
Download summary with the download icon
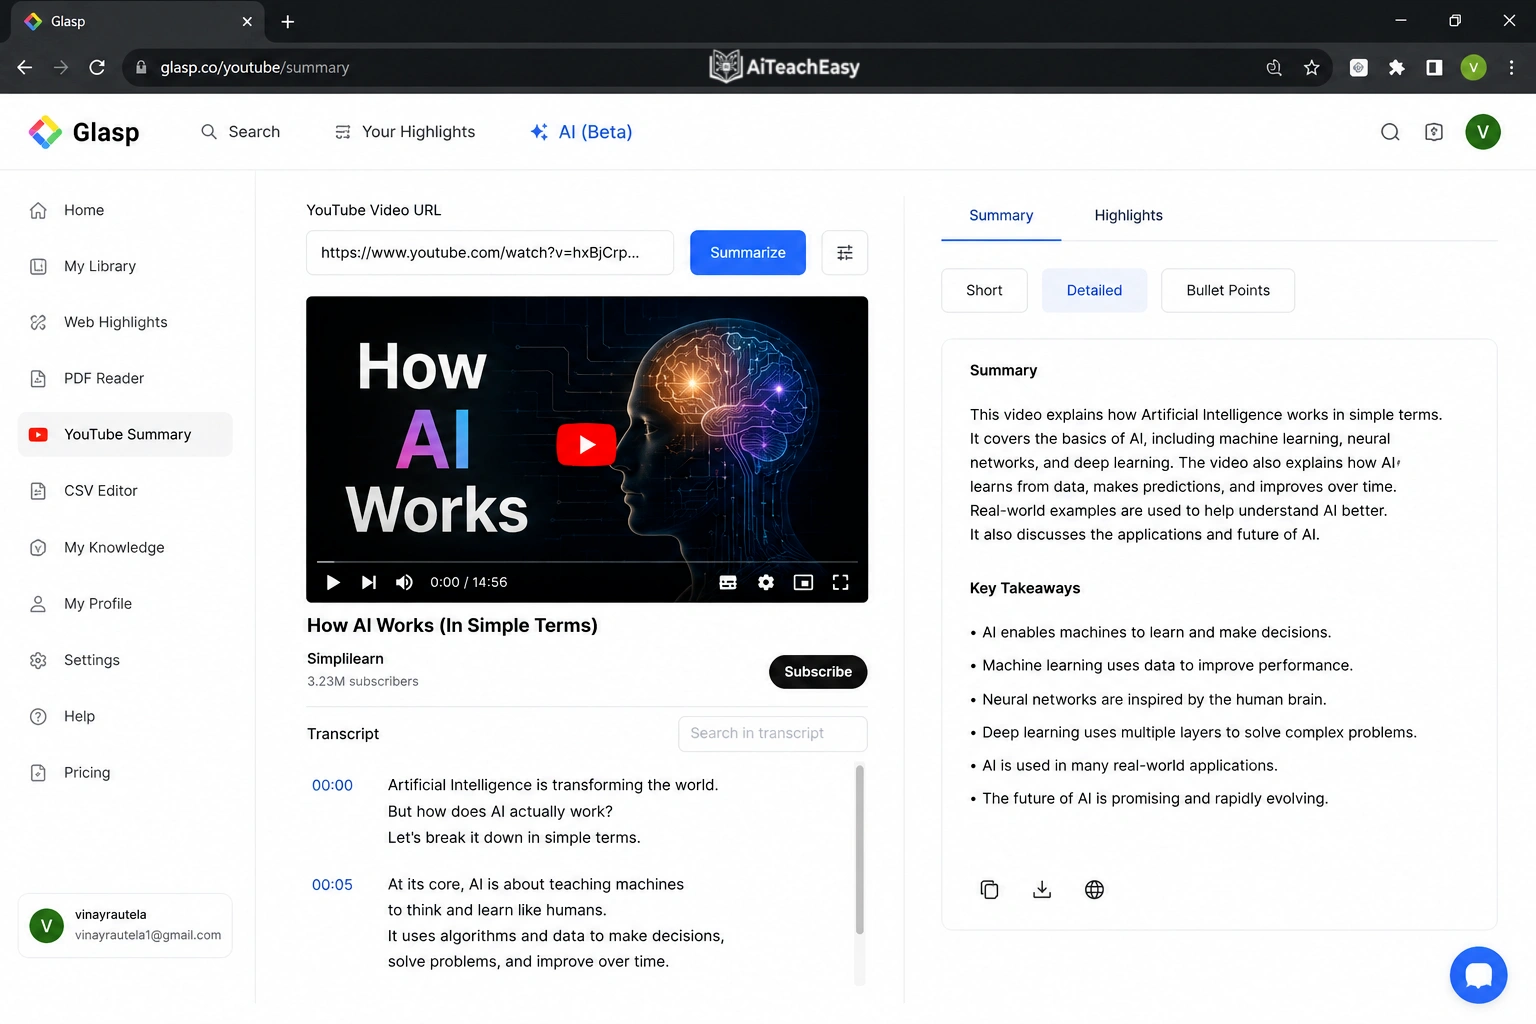tap(1042, 889)
